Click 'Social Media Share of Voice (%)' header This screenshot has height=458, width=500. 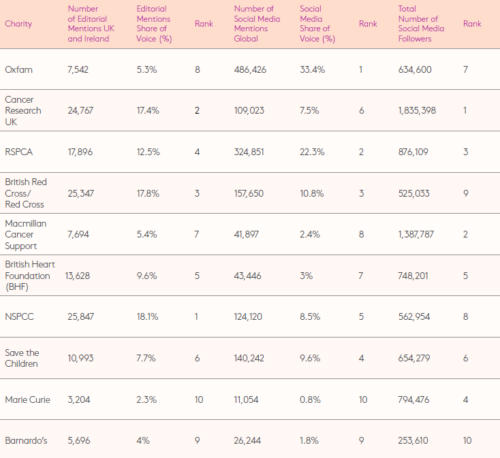317,24
